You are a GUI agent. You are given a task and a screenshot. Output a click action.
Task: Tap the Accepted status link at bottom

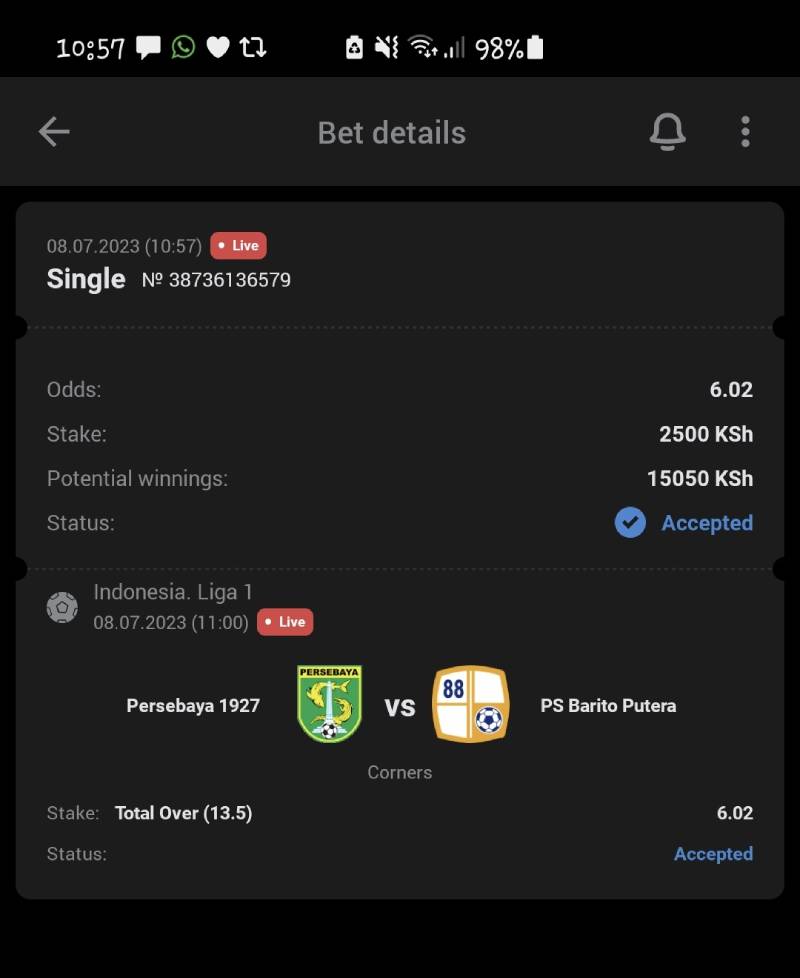(713, 854)
